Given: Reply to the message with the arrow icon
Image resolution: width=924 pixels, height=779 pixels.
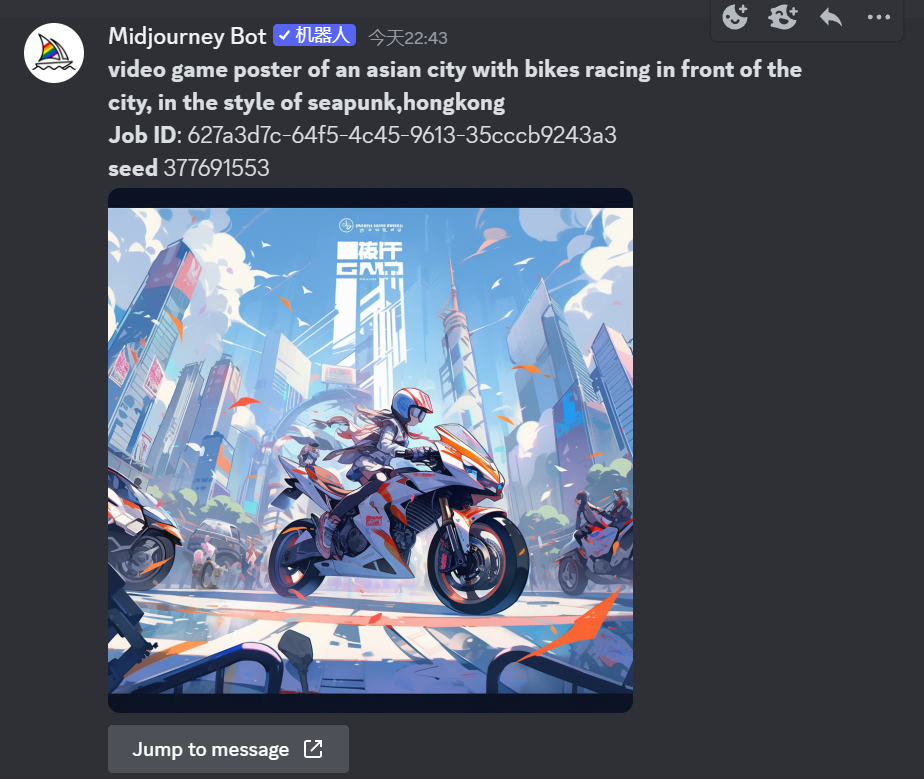Looking at the screenshot, I should [x=831, y=17].
